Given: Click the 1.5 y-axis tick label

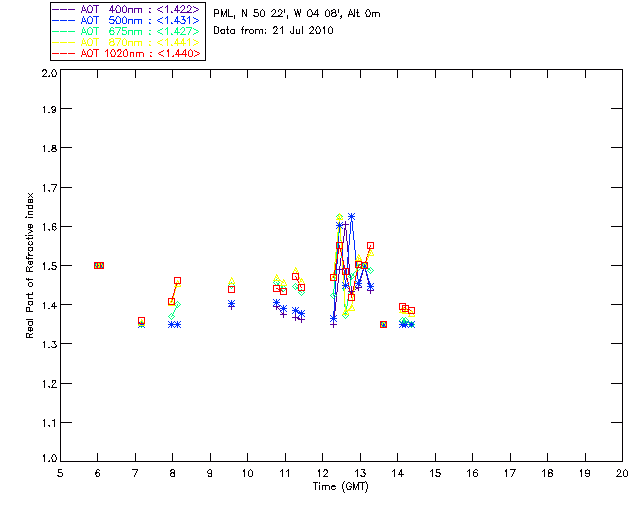Looking at the screenshot, I should point(49,266).
